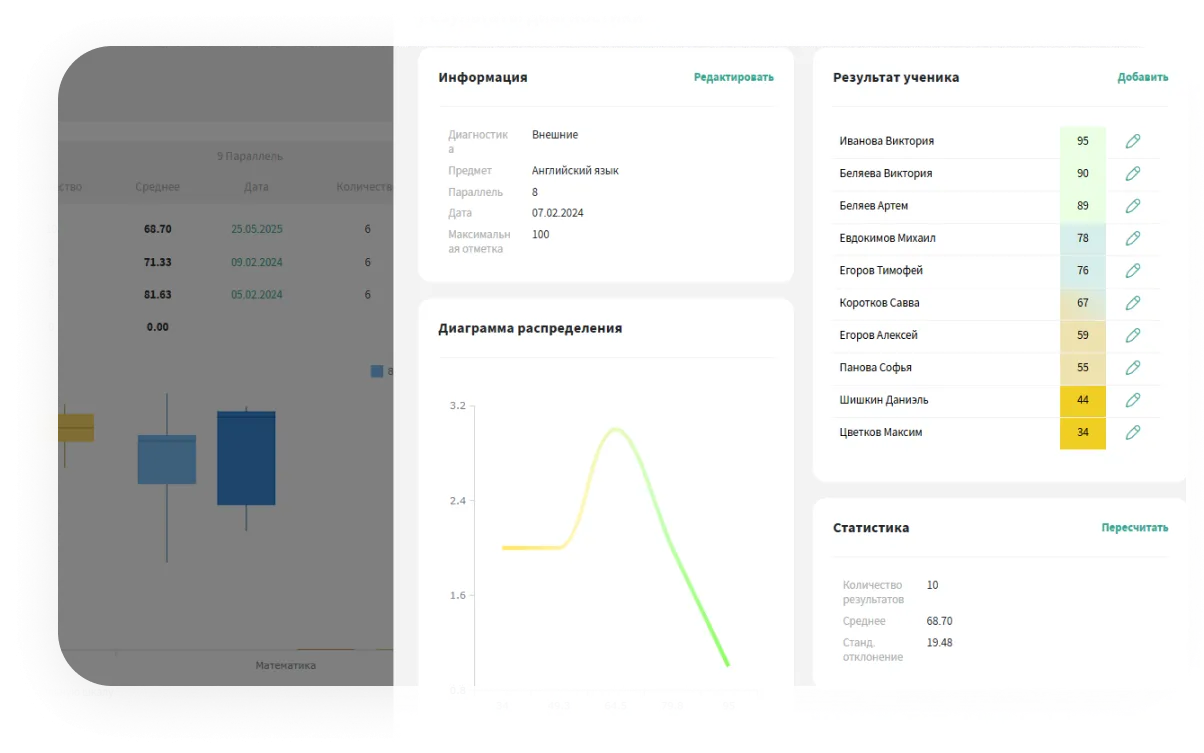Click pencil icon next to Беляева Виктория
The height and width of the screenshot is (753, 1204).
1132,174
